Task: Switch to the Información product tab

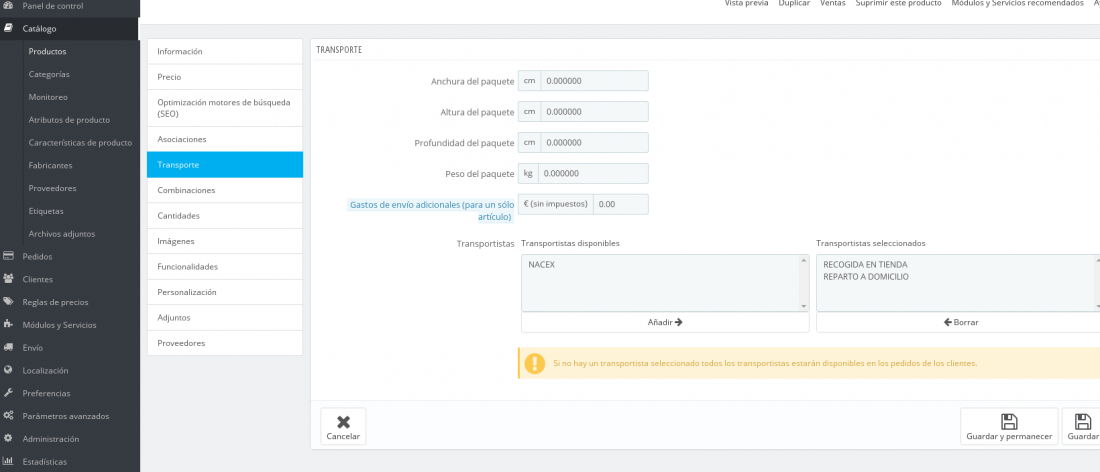Action: (x=224, y=51)
